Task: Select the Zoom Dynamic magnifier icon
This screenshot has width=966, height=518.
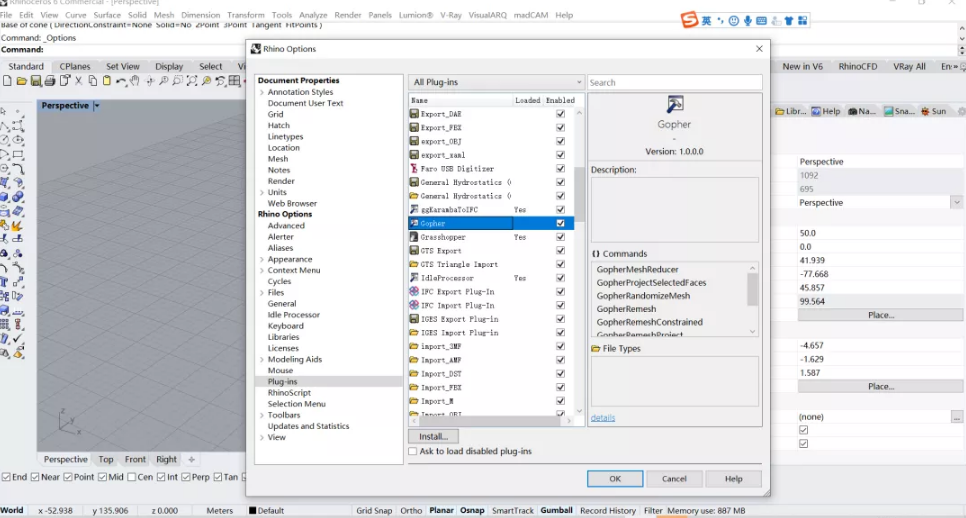Action: pyautogui.click(x=164, y=81)
